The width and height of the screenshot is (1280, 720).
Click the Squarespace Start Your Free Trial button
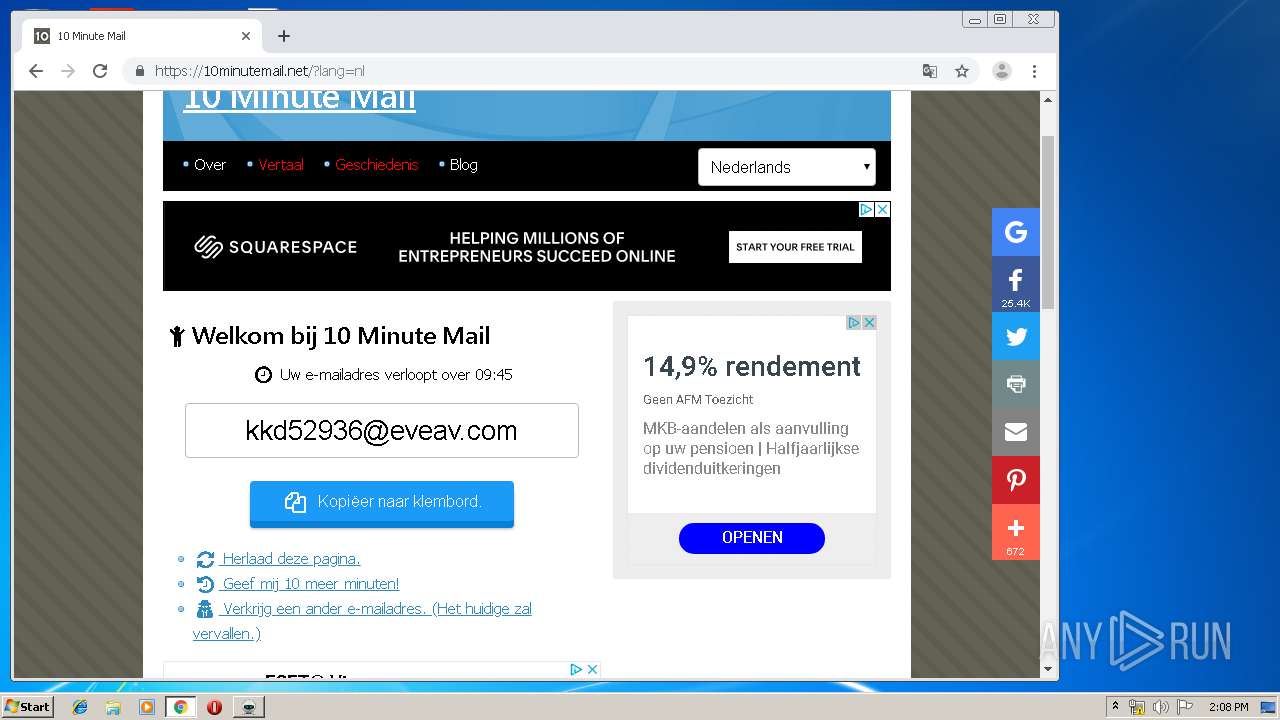pyautogui.click(x=795, y=247)
